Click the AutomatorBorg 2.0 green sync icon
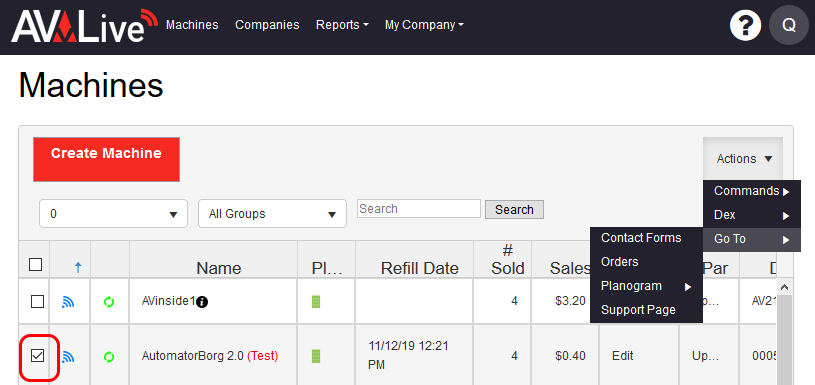Image resolution: width=815 pixels, height=385 pixels. [x=109, y=356]
